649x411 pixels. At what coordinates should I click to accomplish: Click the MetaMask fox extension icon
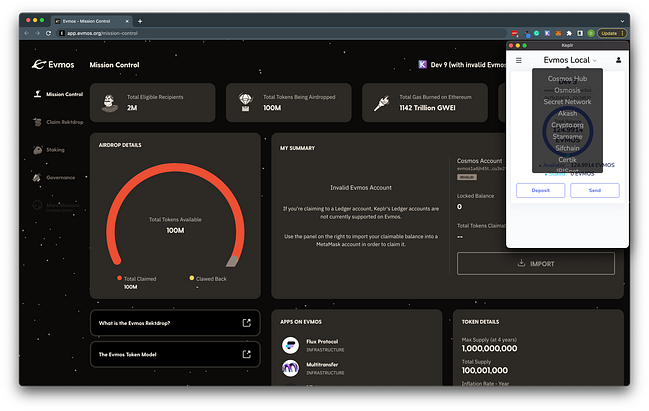[x=558, y=33]
